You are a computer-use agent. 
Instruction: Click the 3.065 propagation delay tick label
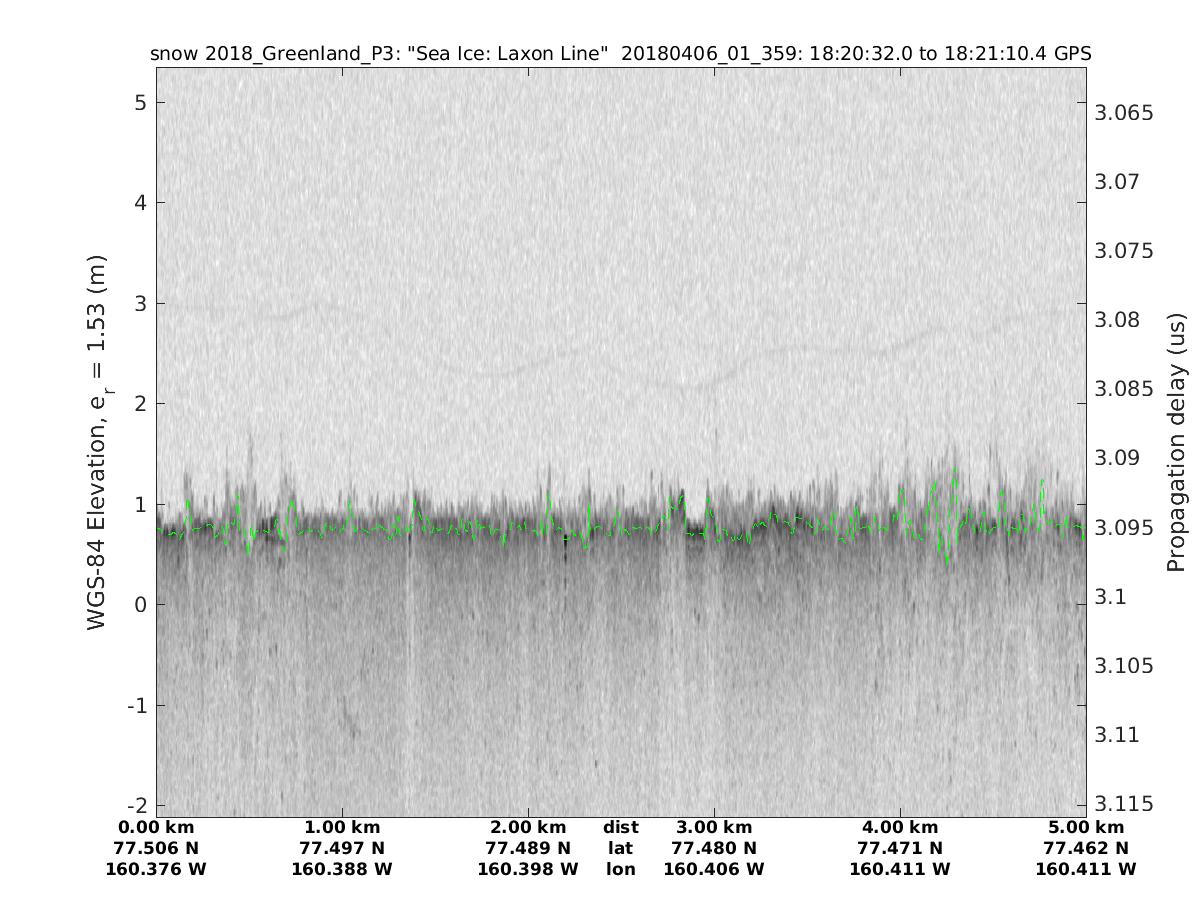(1124, 113)
